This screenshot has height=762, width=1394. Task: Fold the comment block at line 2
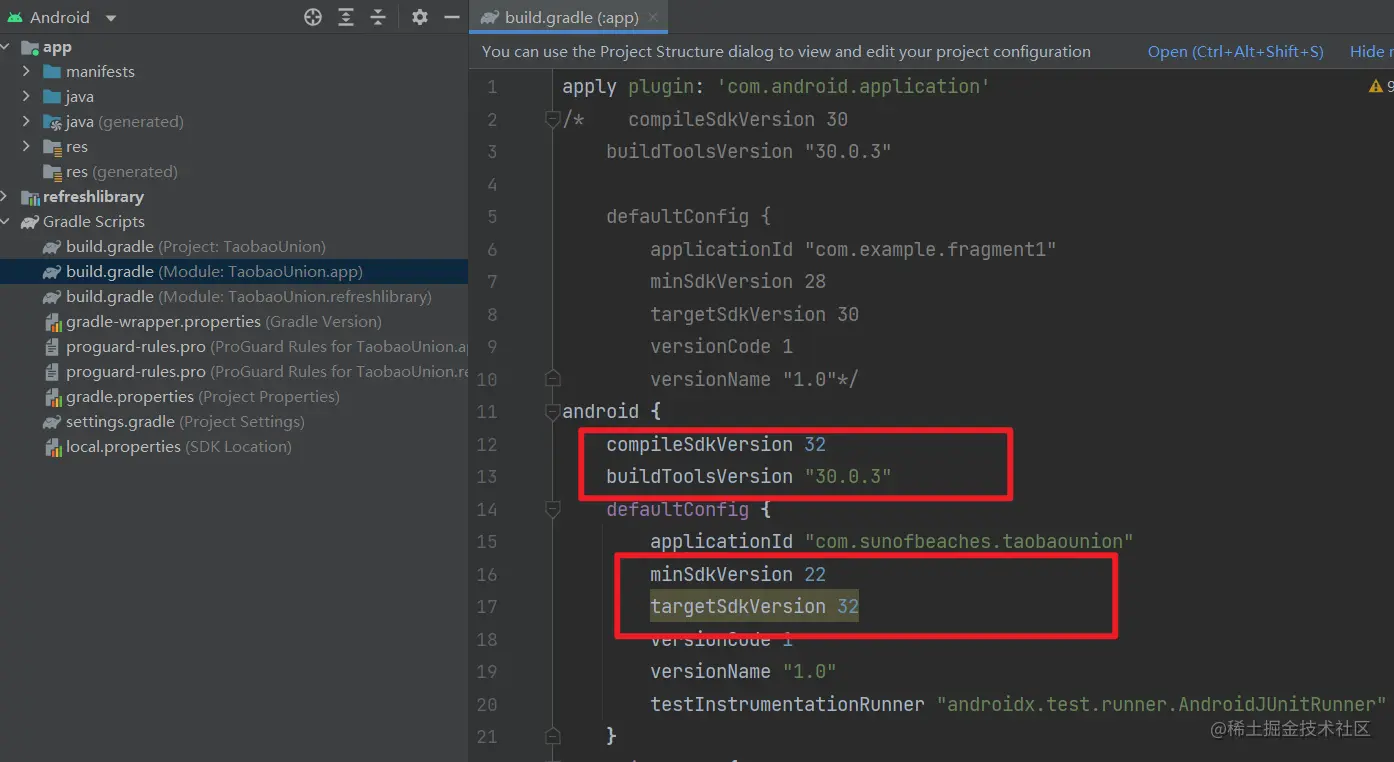point(552,119)
